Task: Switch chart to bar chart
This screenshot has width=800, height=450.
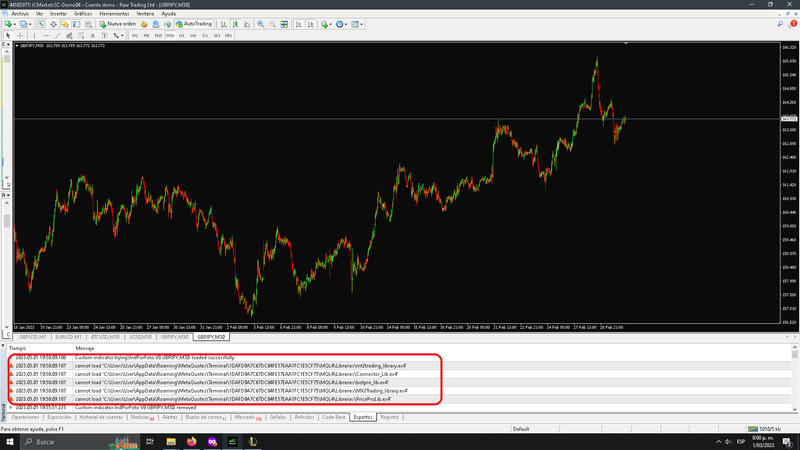Action: pyautogui.click(x=223, y=24)
